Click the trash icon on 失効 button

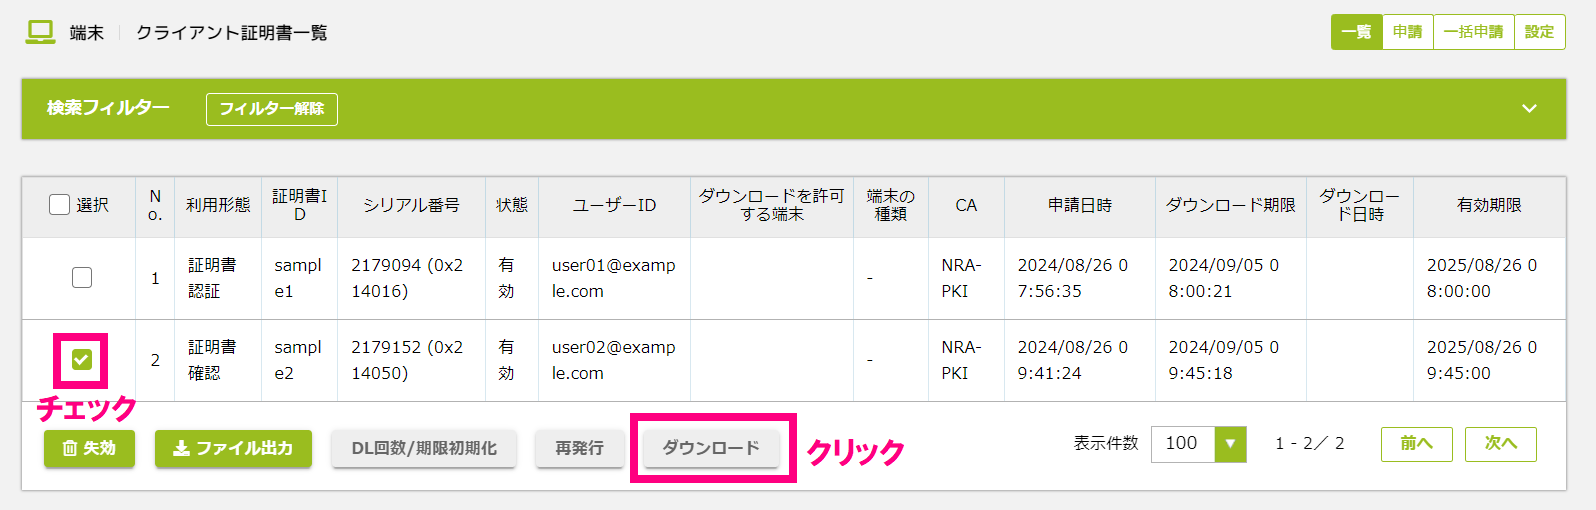pos(70,449)
